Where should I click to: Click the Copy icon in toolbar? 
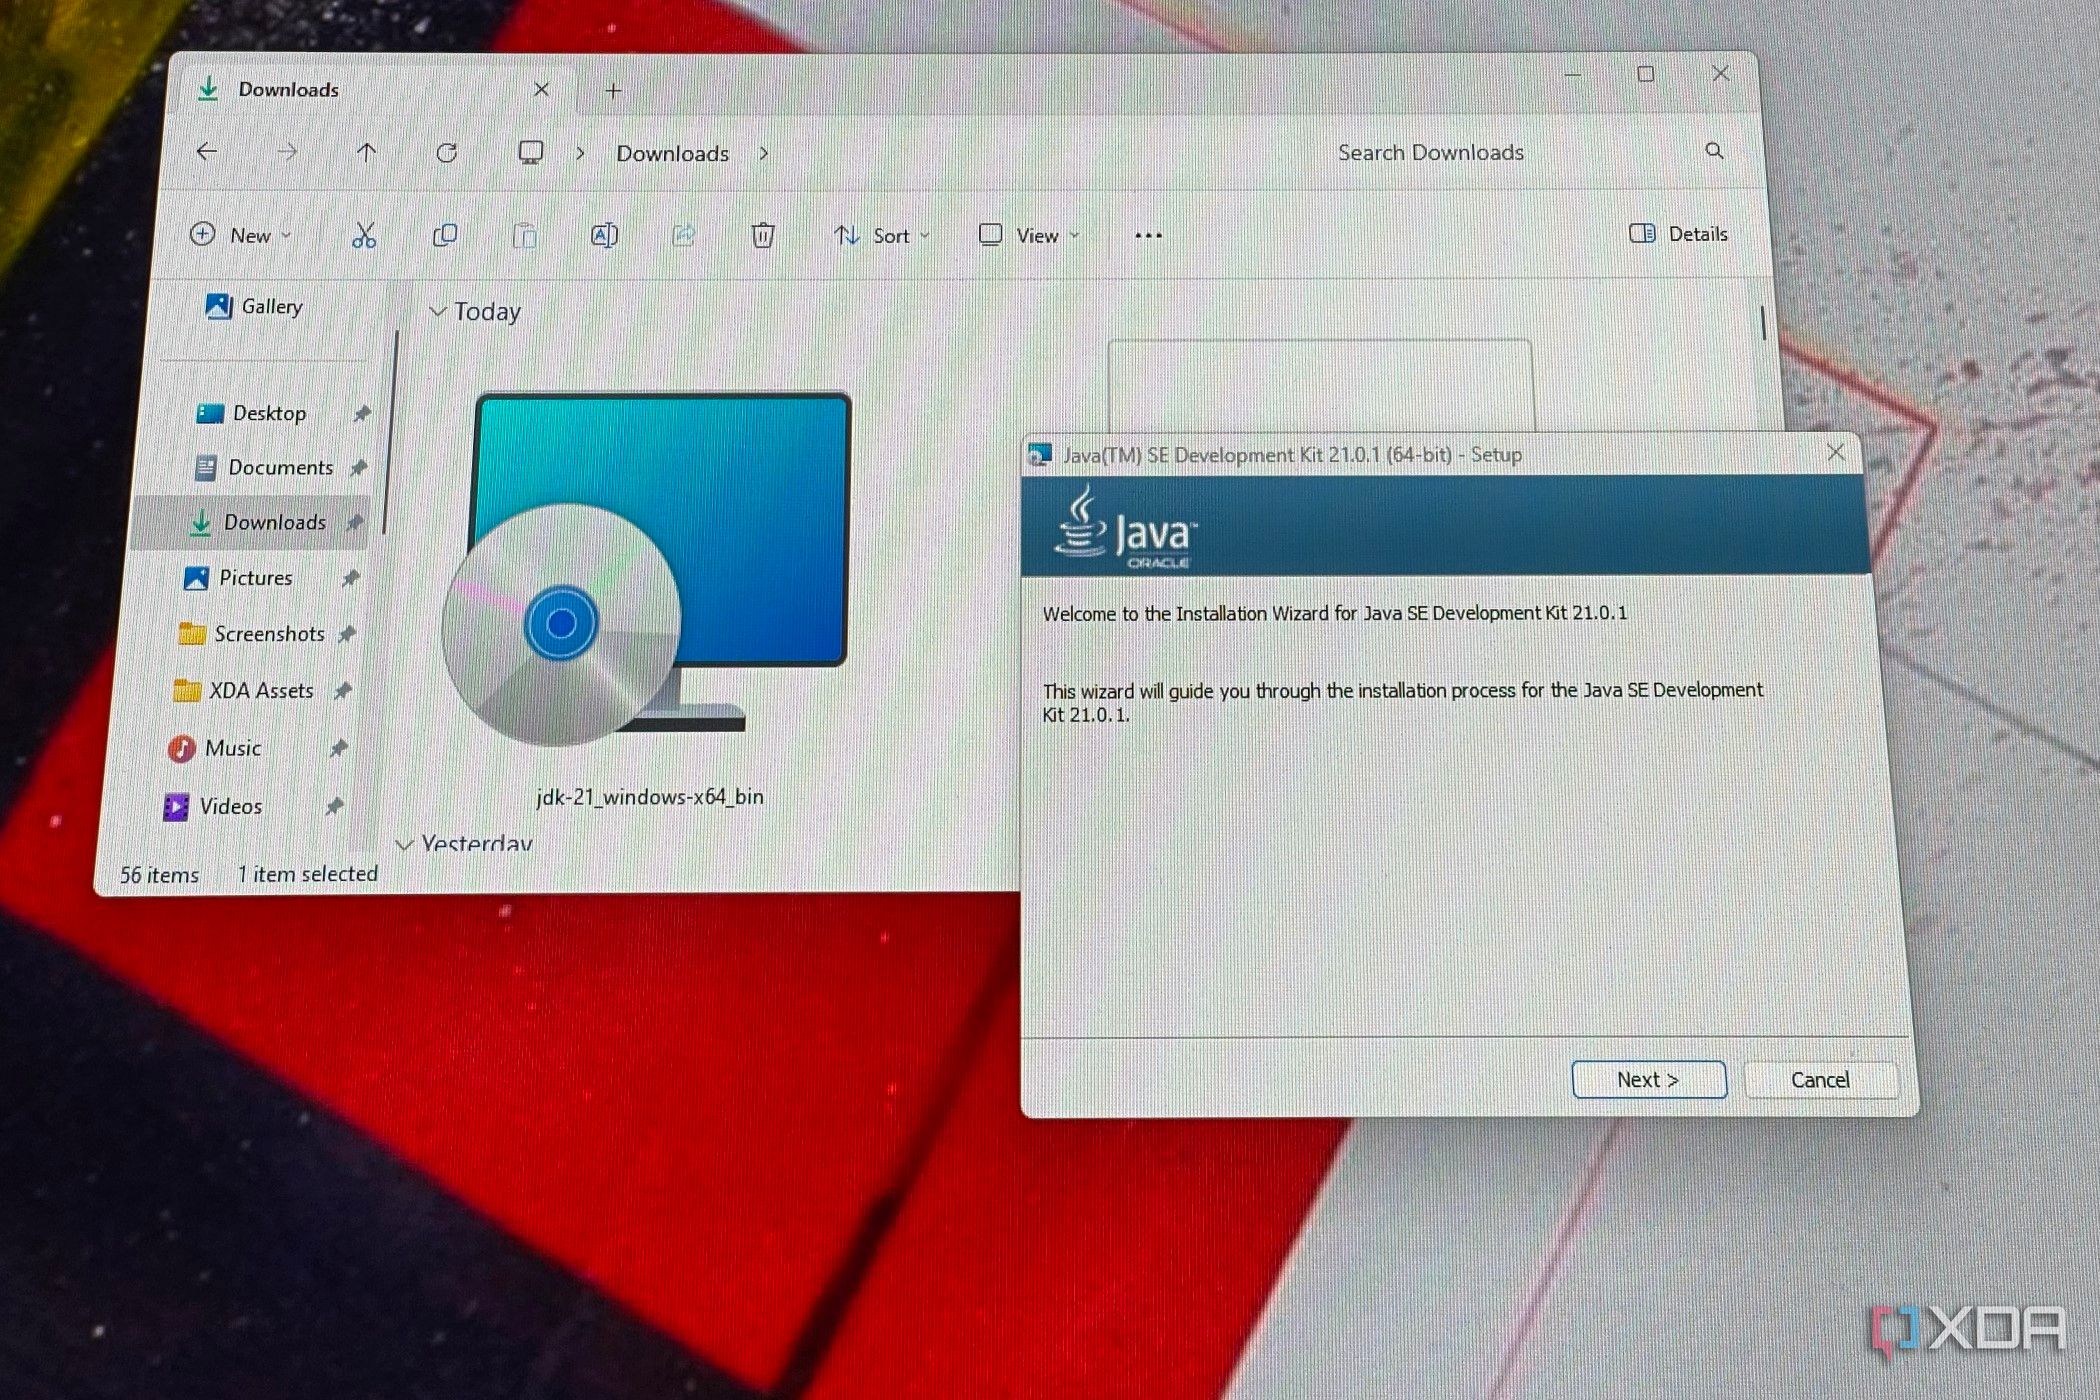[x=445, y=236]
